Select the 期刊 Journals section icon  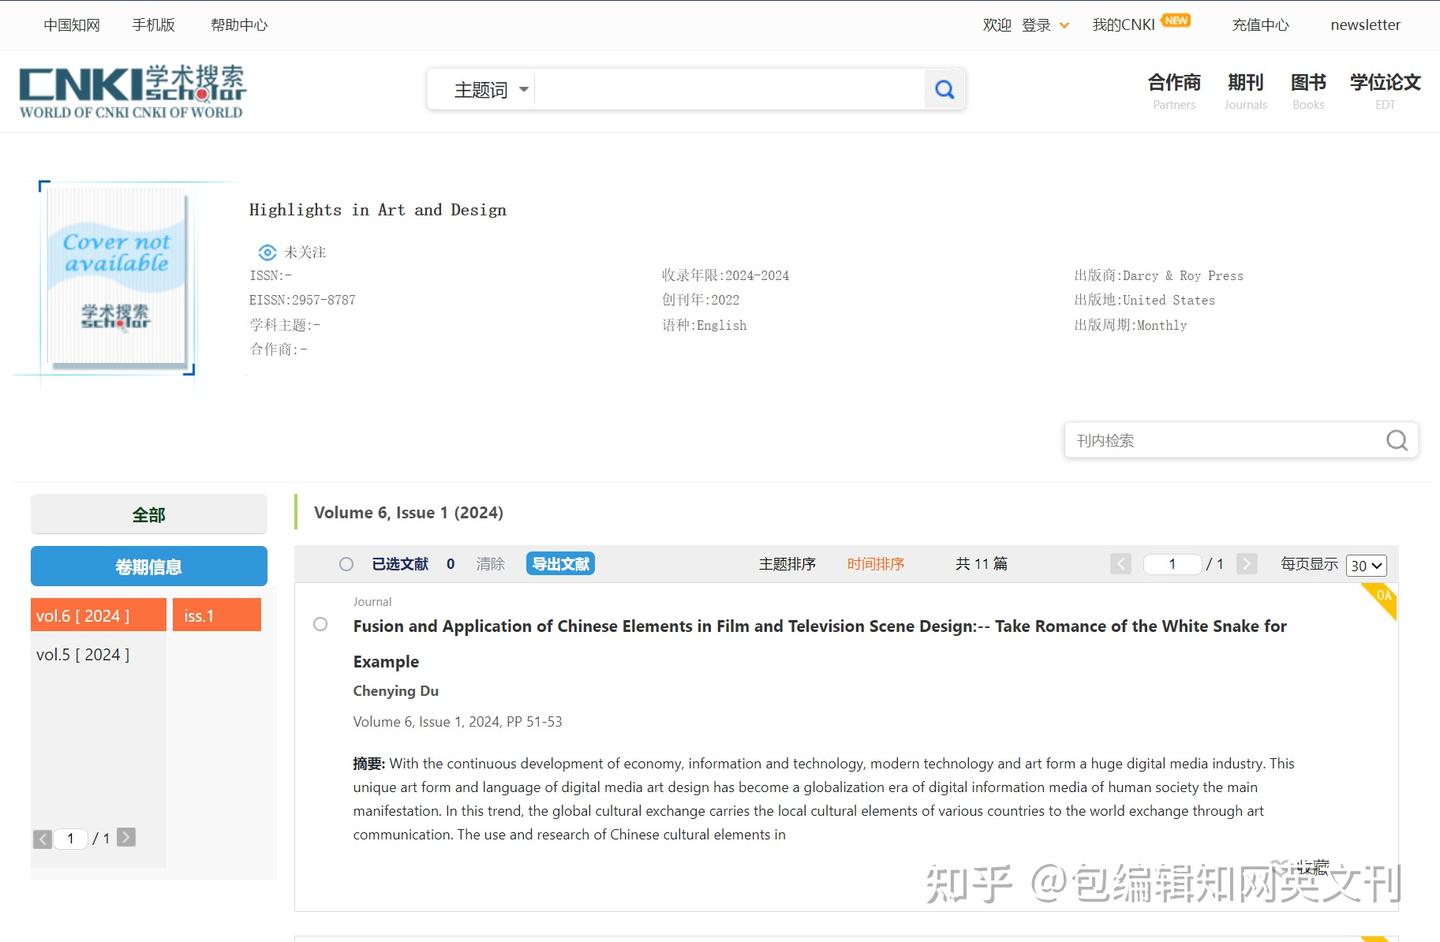tap(1245, 90)
